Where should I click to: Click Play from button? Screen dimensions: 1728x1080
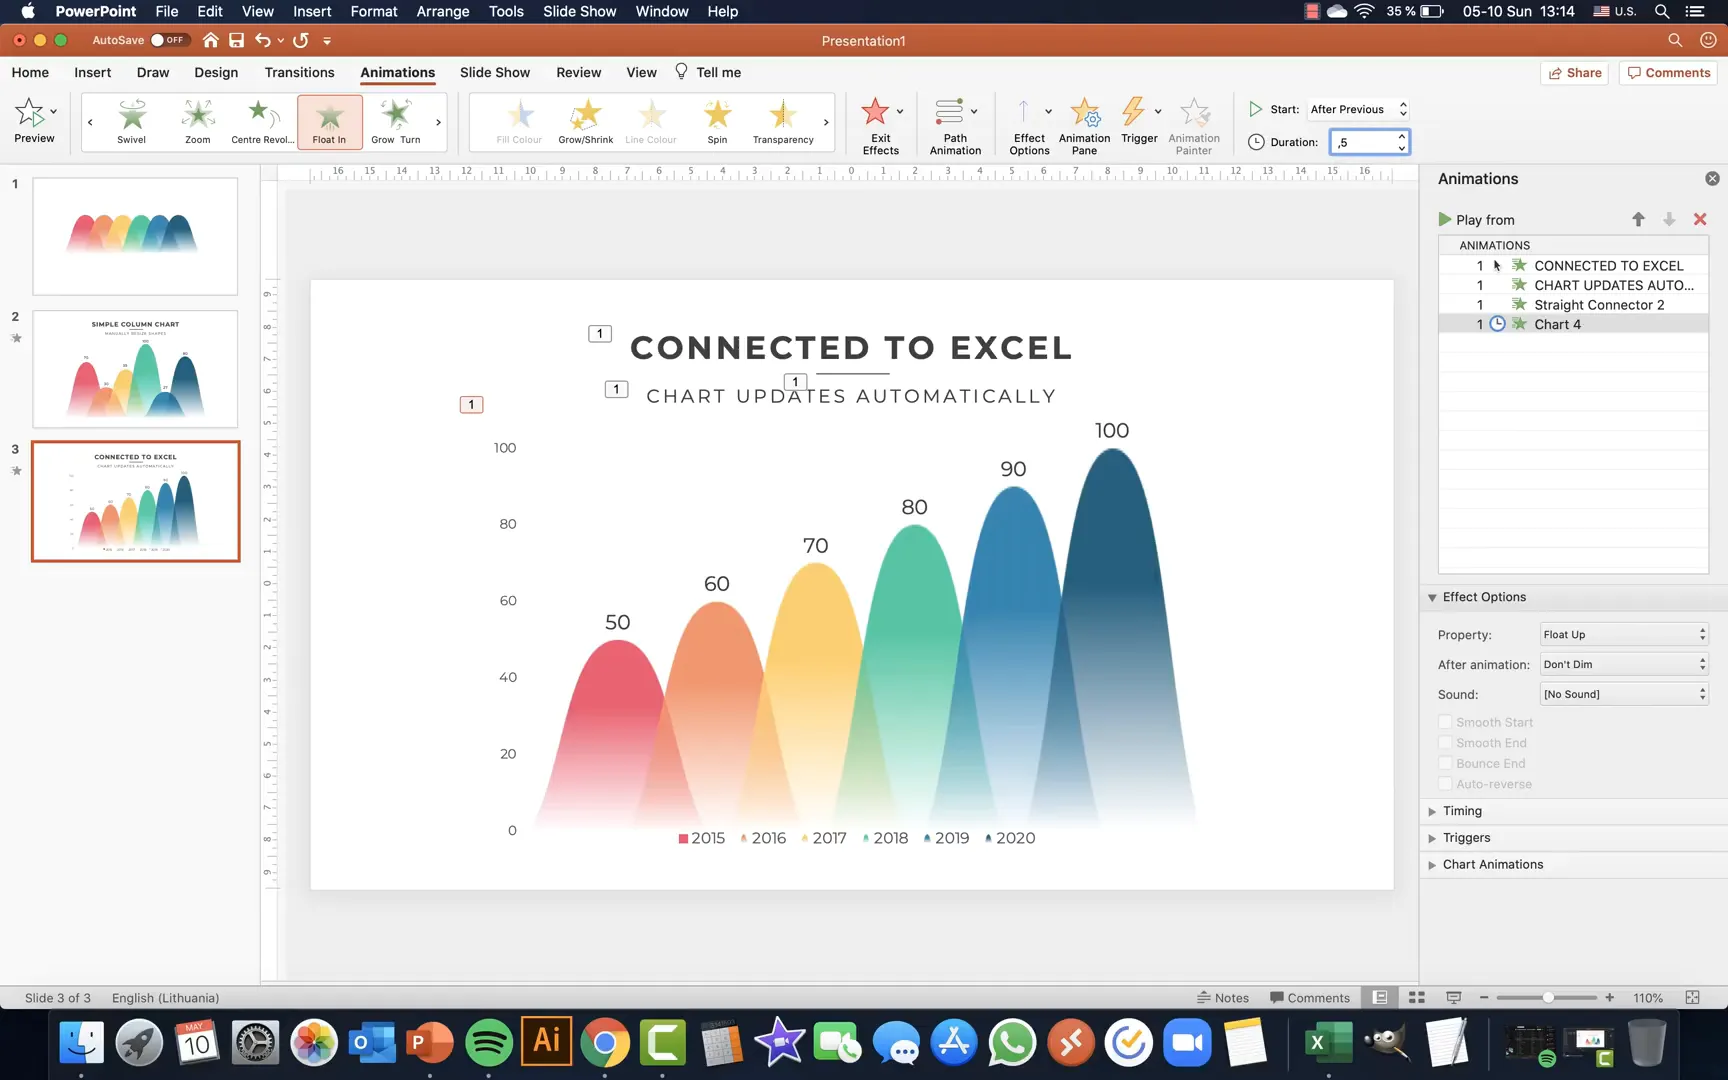(x=1476, y=219)
